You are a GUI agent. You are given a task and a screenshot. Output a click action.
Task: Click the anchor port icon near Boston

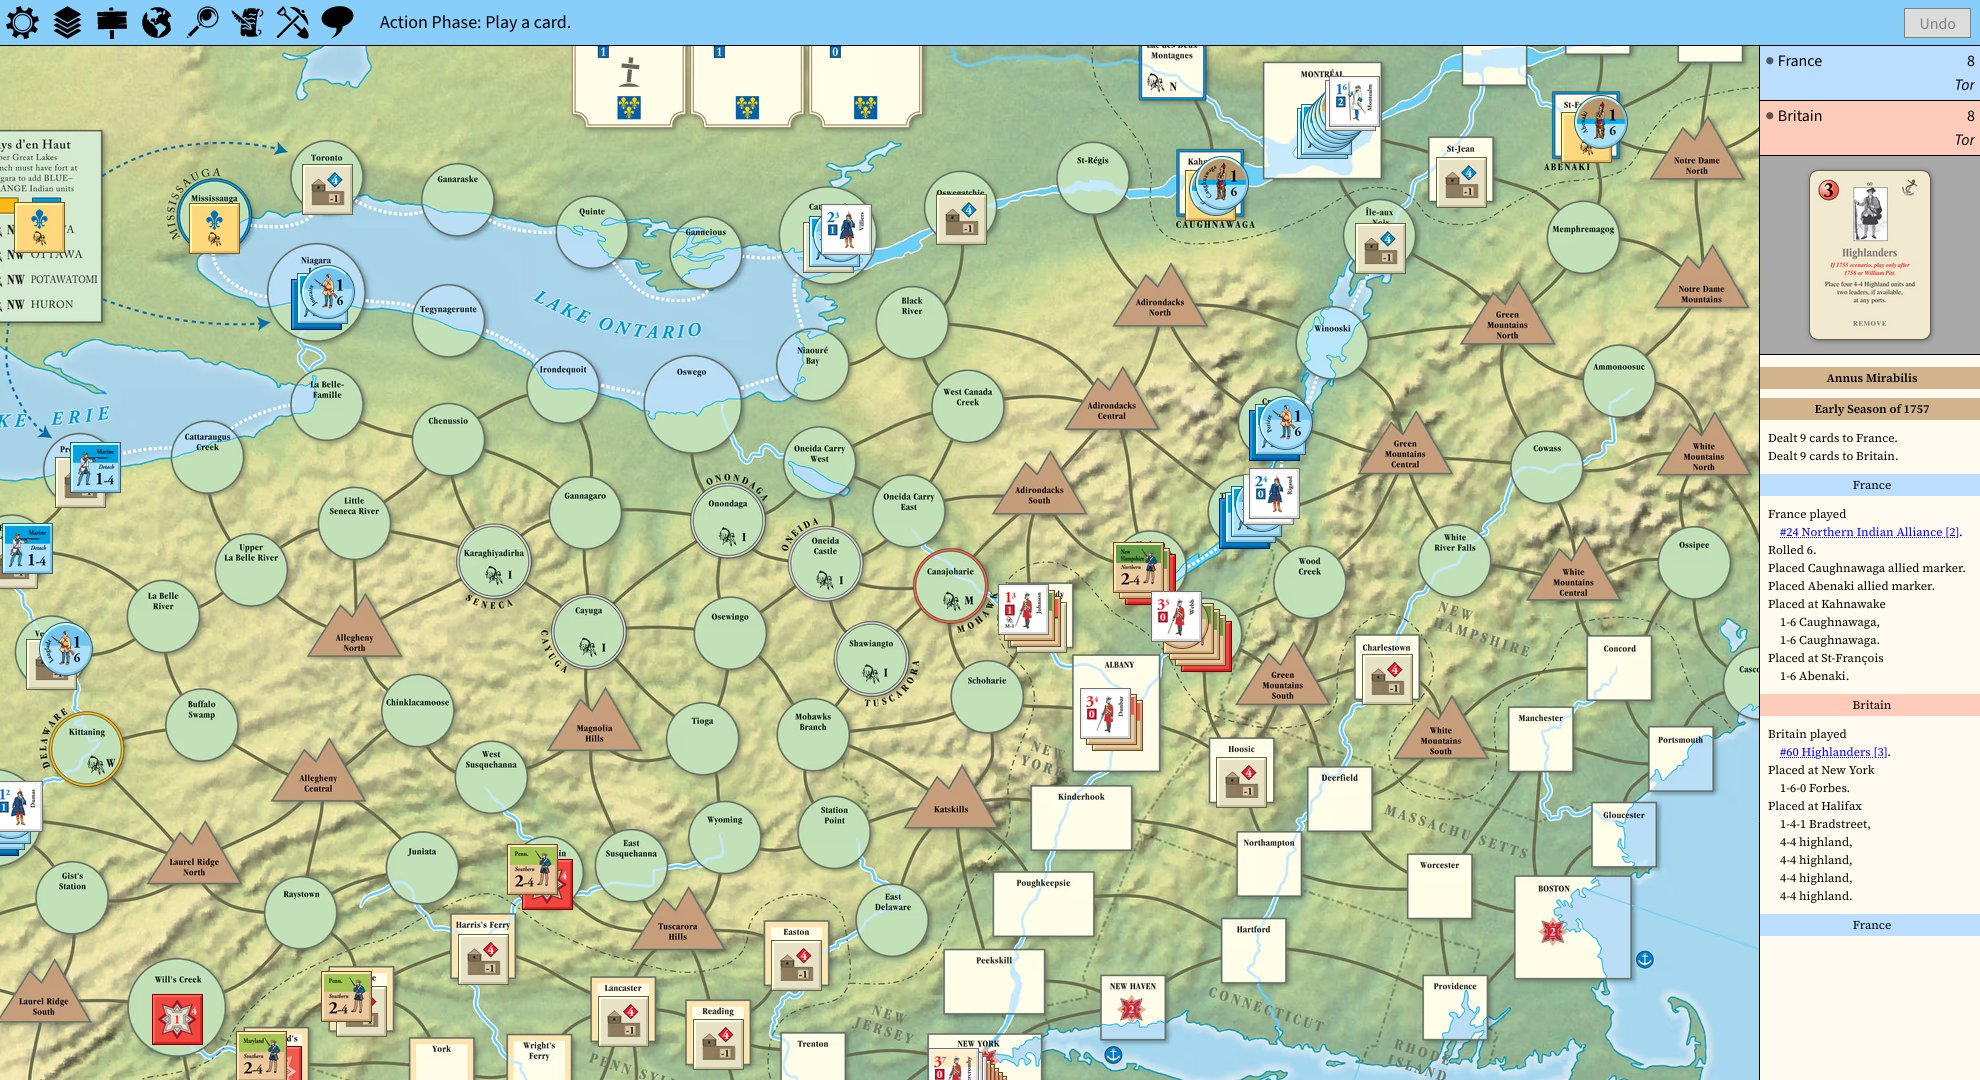pyautogui.click(x=1644, y=959)
